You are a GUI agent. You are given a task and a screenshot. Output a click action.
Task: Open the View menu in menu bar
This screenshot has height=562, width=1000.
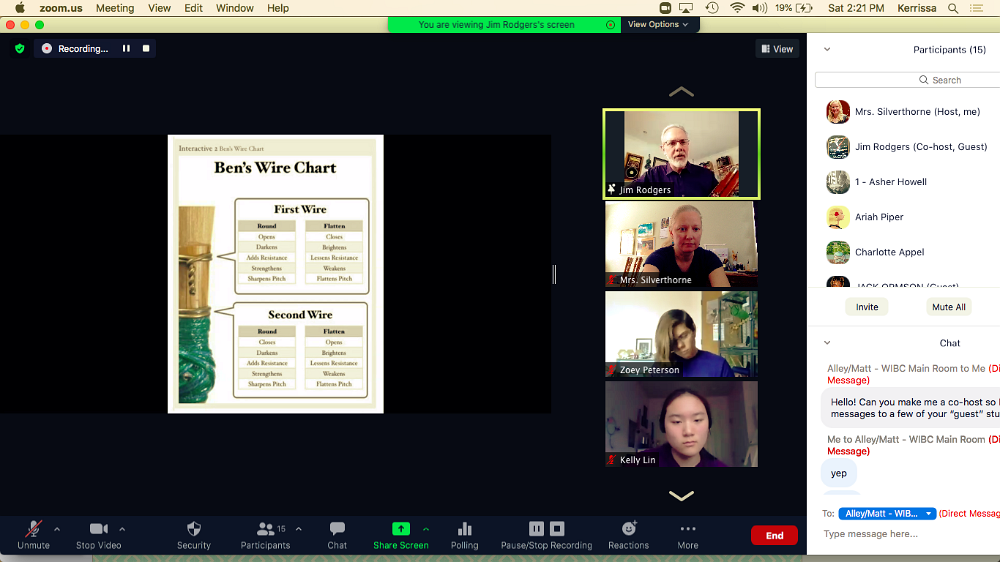coord(159,8)
